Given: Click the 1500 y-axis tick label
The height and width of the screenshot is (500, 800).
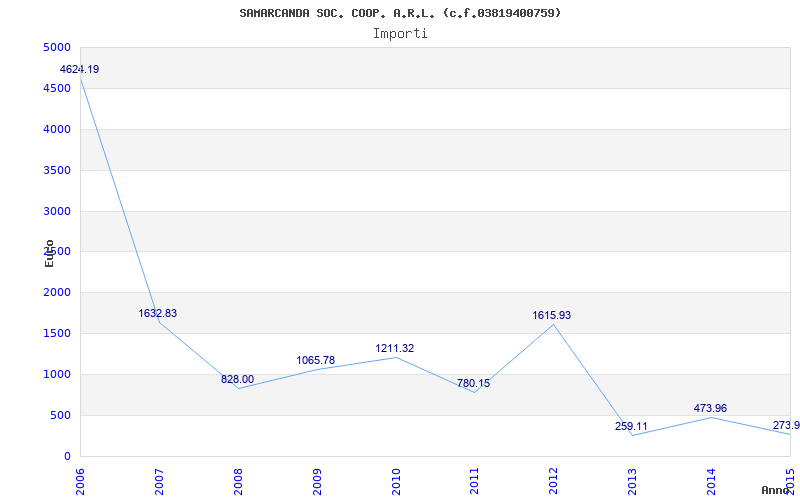Looking at the screenshot, I should (x=59, y=334).
